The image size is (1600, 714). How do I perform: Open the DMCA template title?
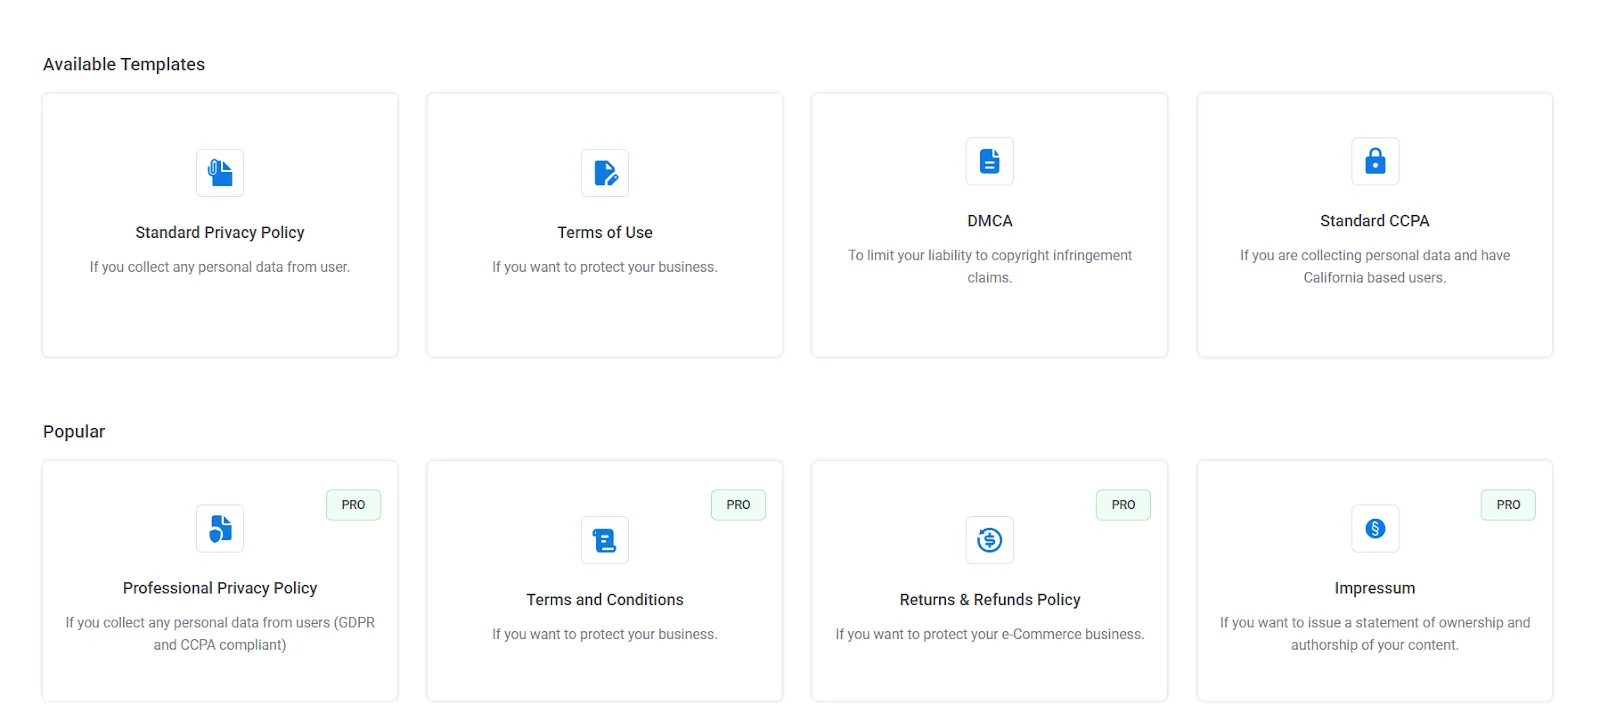point(990,220)
